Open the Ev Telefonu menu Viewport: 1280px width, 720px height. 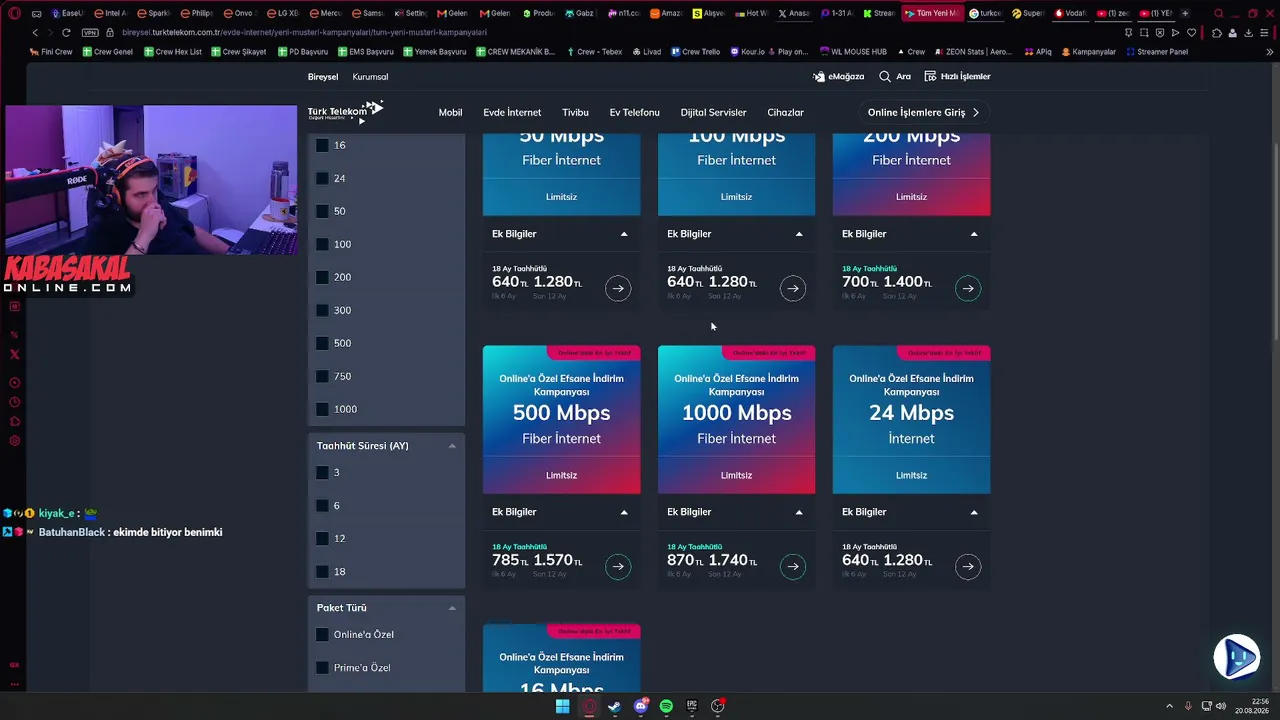click(634, 112)
